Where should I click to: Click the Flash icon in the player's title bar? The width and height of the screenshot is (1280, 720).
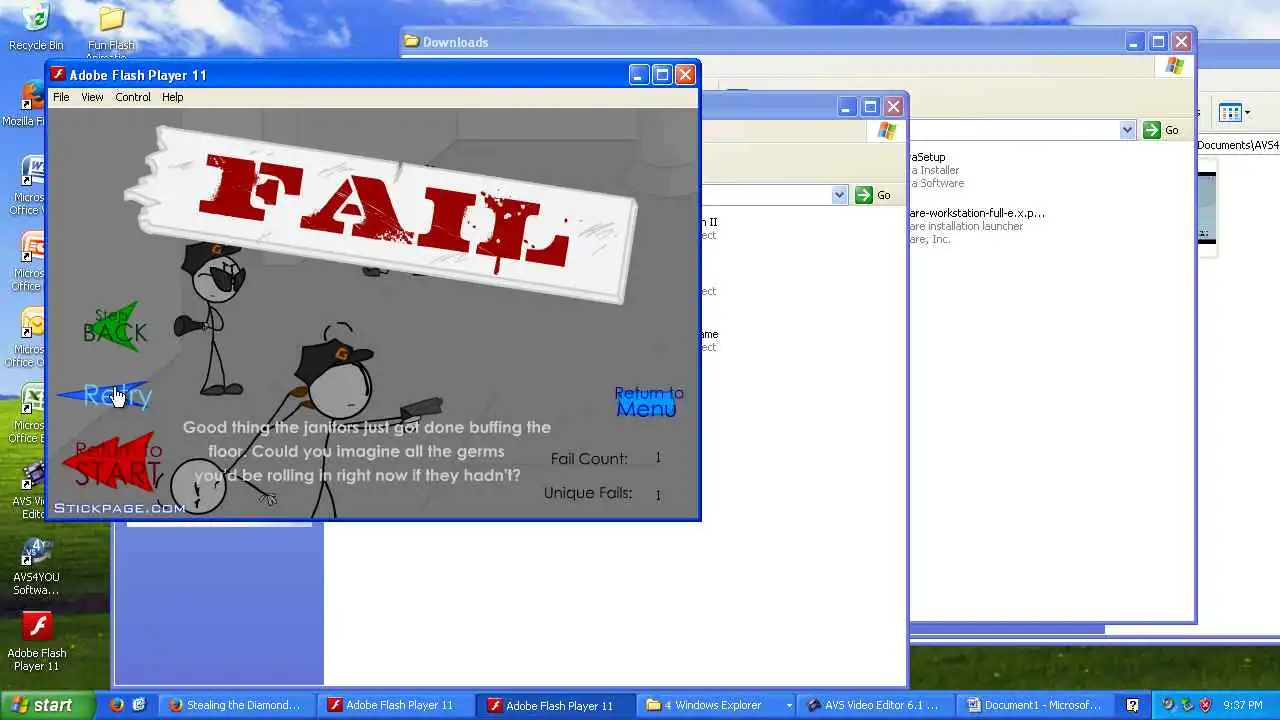[x=58, y=74]
